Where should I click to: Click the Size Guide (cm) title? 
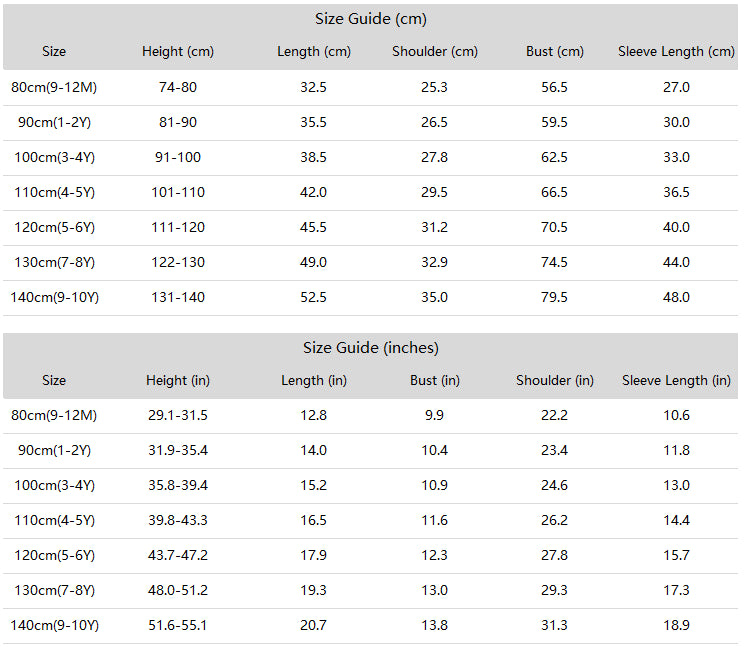click(370, 19)
